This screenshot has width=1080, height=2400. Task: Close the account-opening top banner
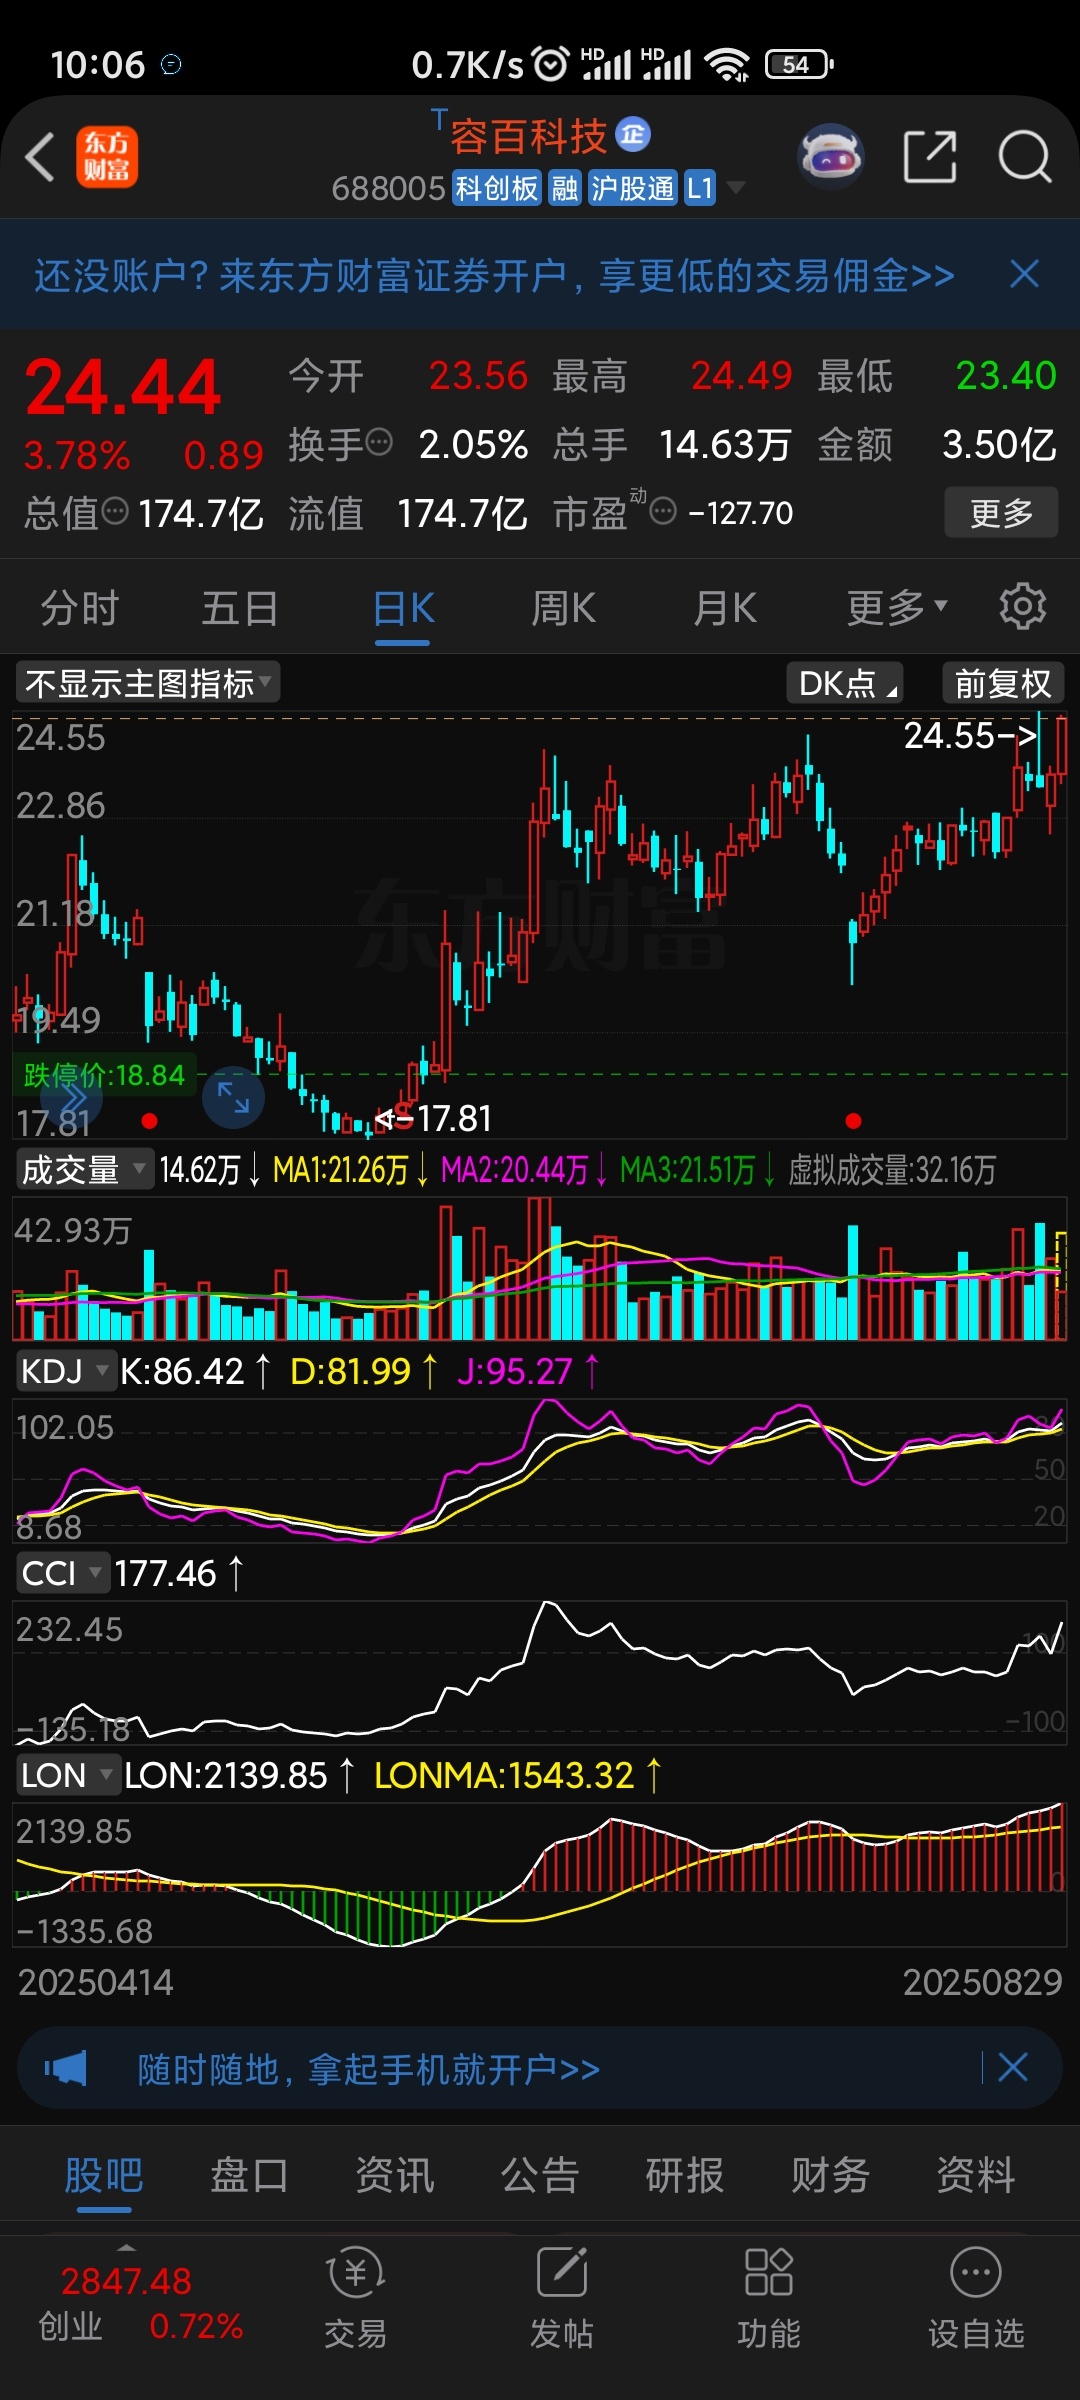pos(1025,274)
